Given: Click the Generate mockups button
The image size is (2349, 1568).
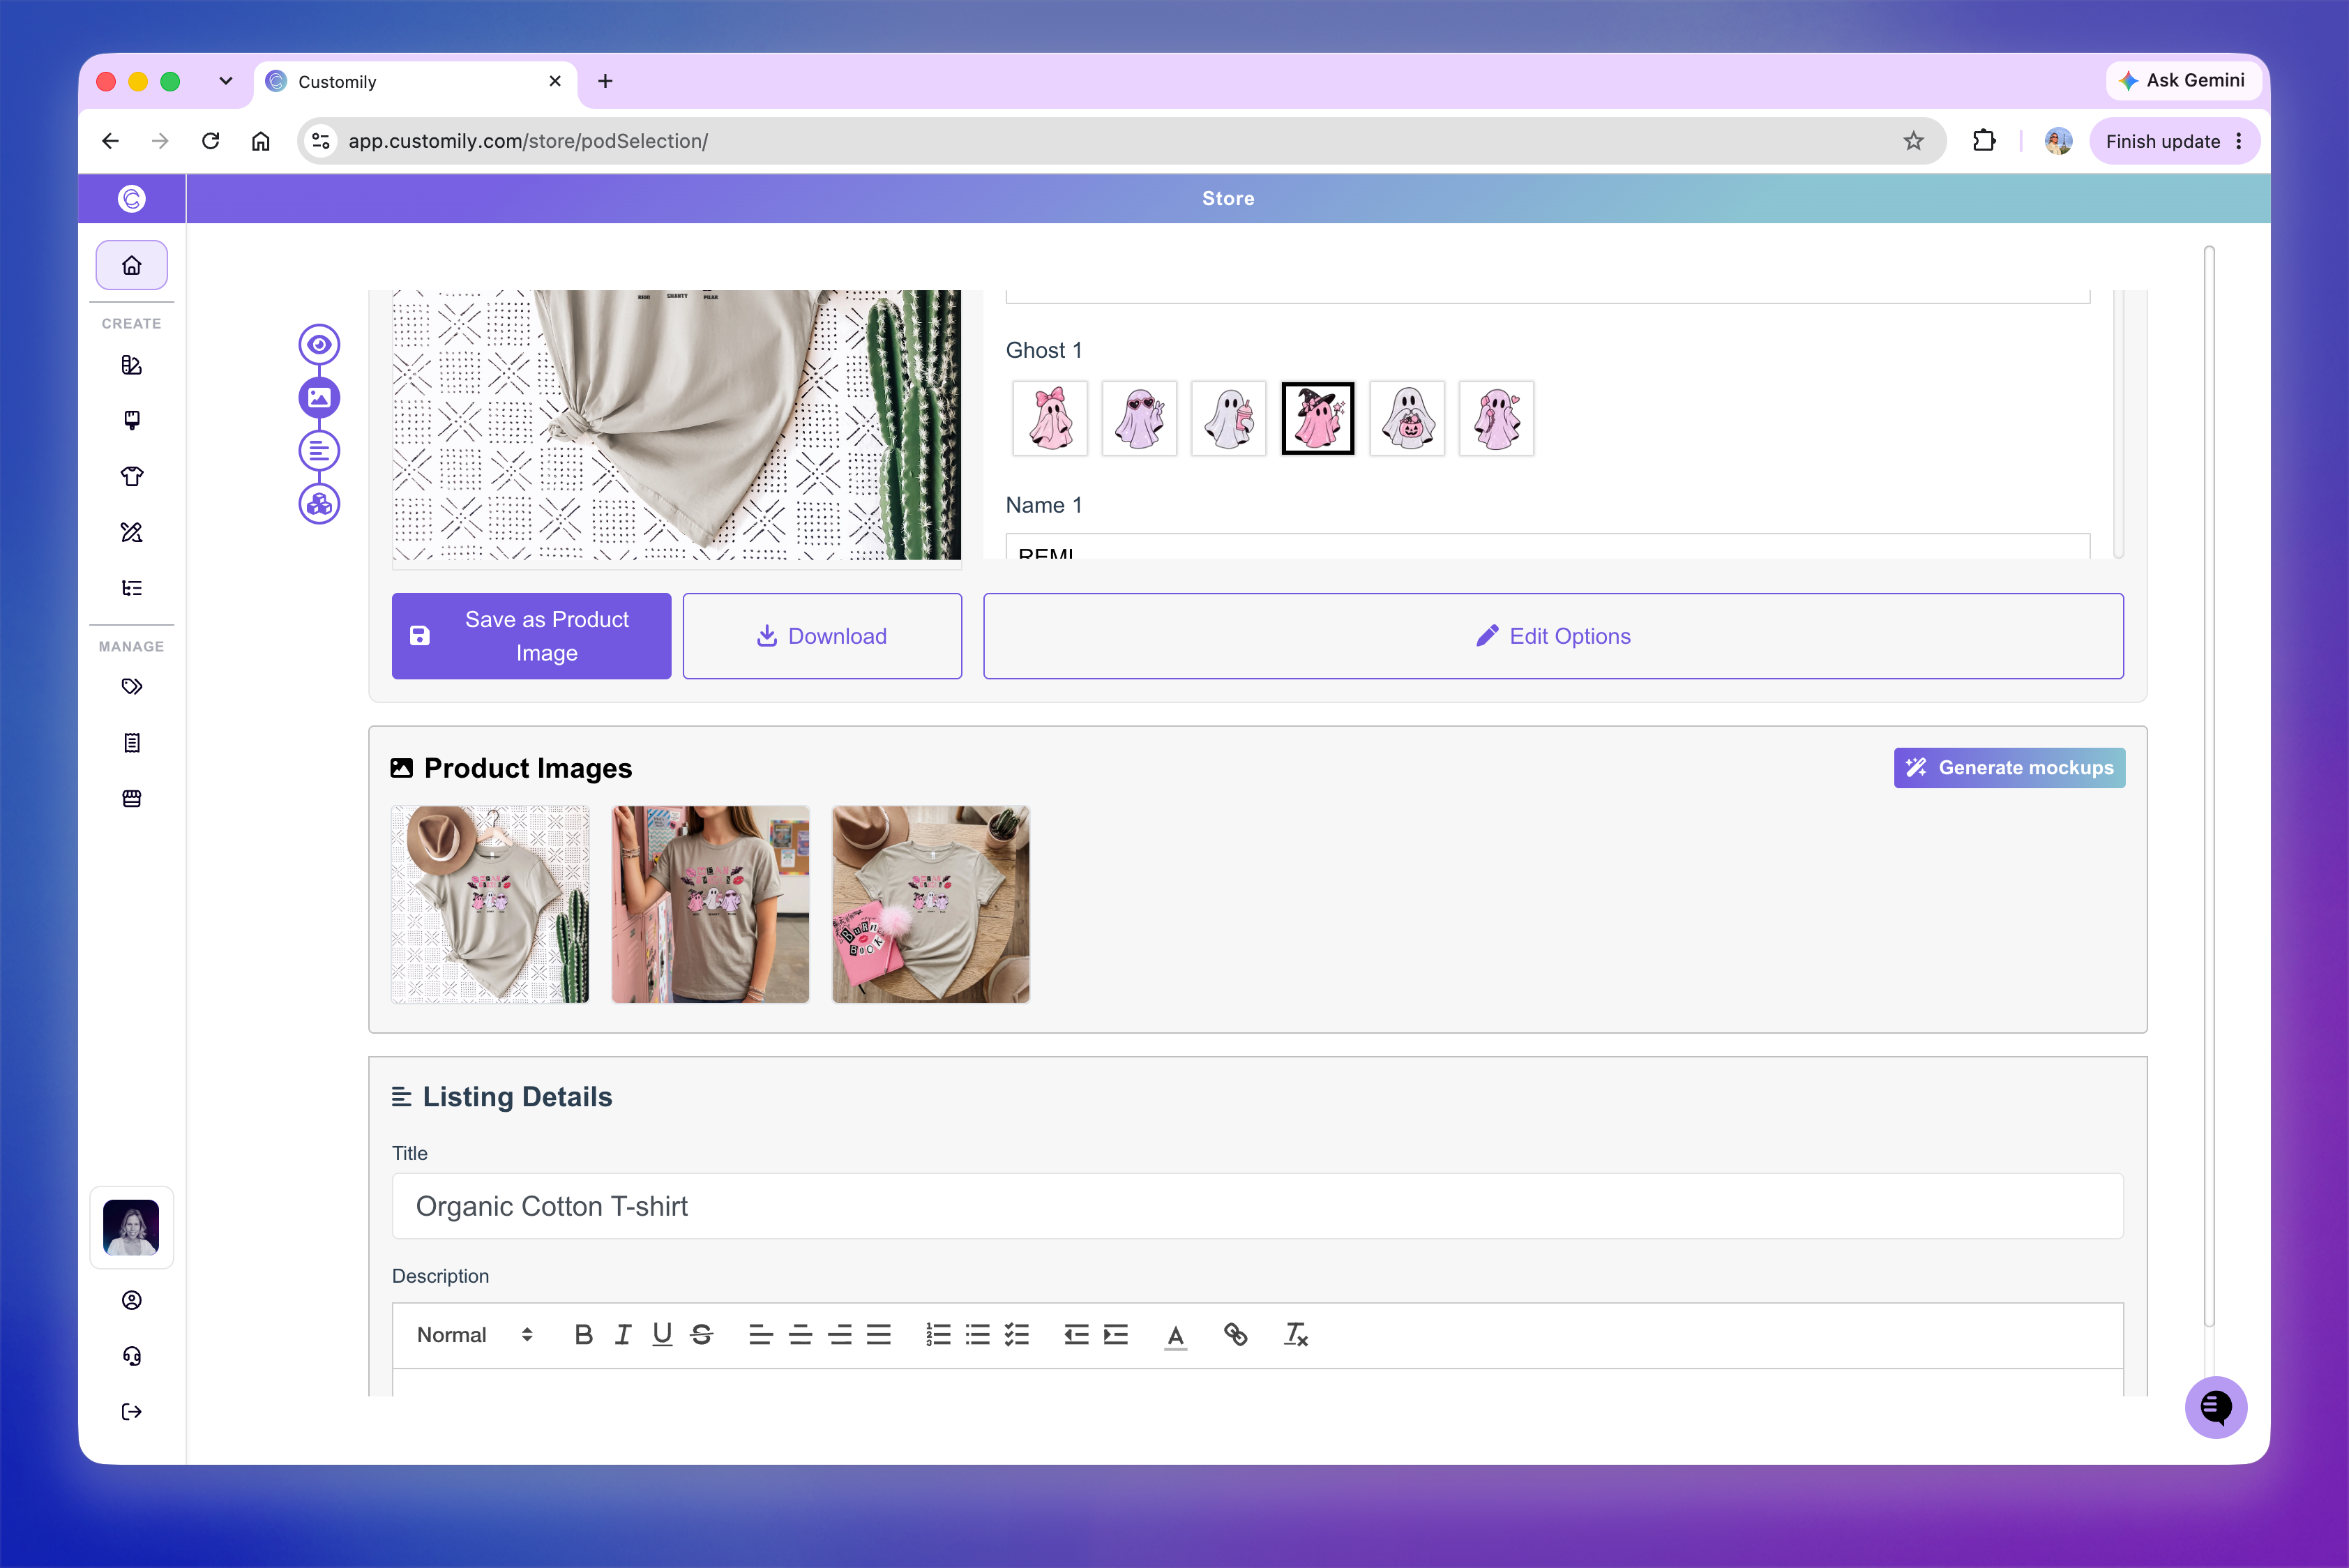Looking at the screenshot, I should (x=2009, y=768).
